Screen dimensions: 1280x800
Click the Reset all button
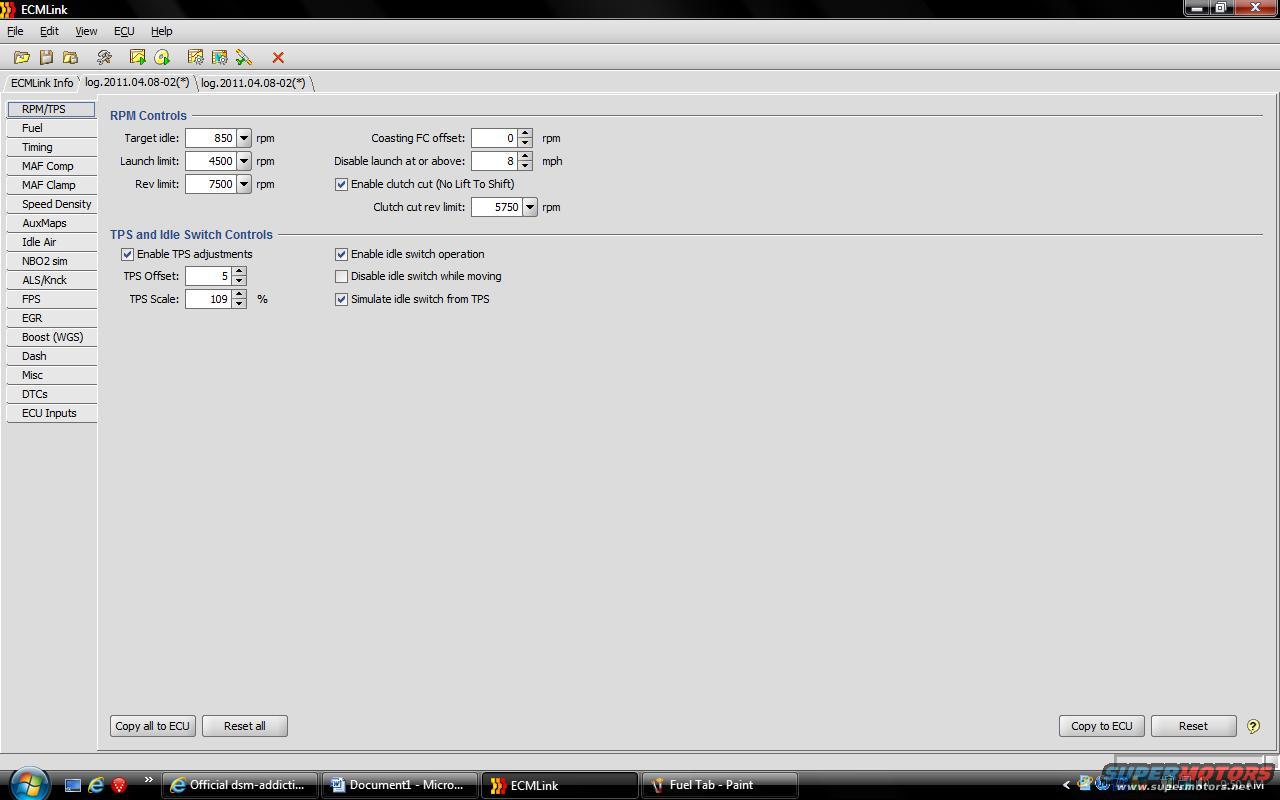245,726
